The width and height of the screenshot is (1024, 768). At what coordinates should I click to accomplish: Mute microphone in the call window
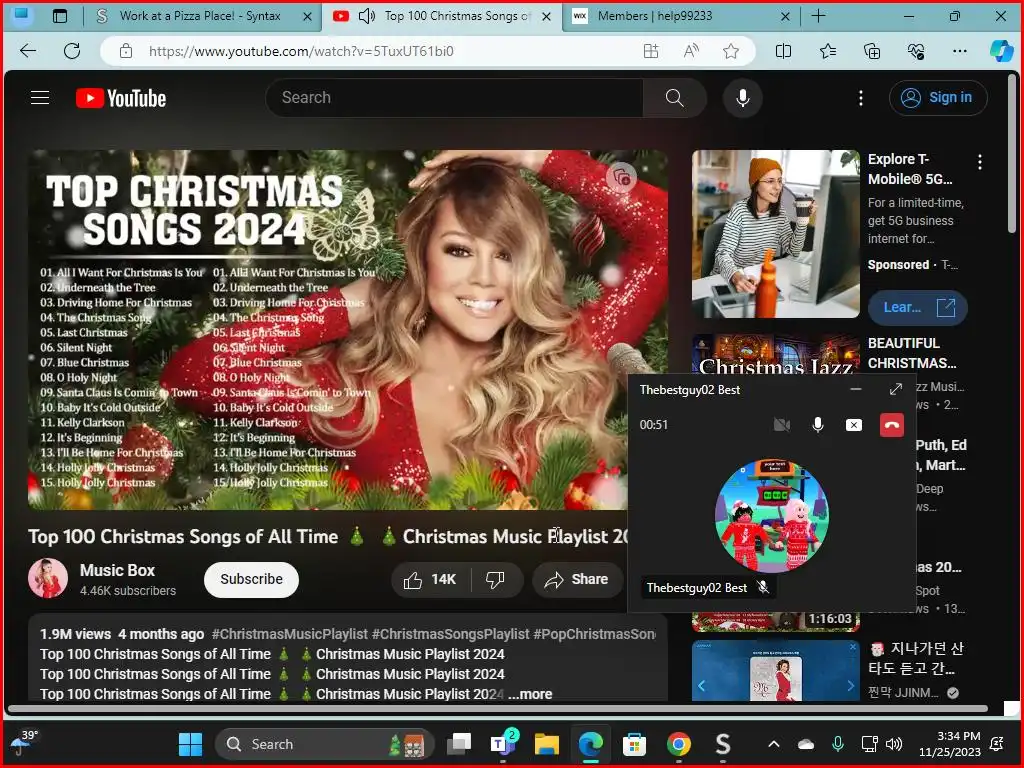pyautogui.click(x=818, y=425)
